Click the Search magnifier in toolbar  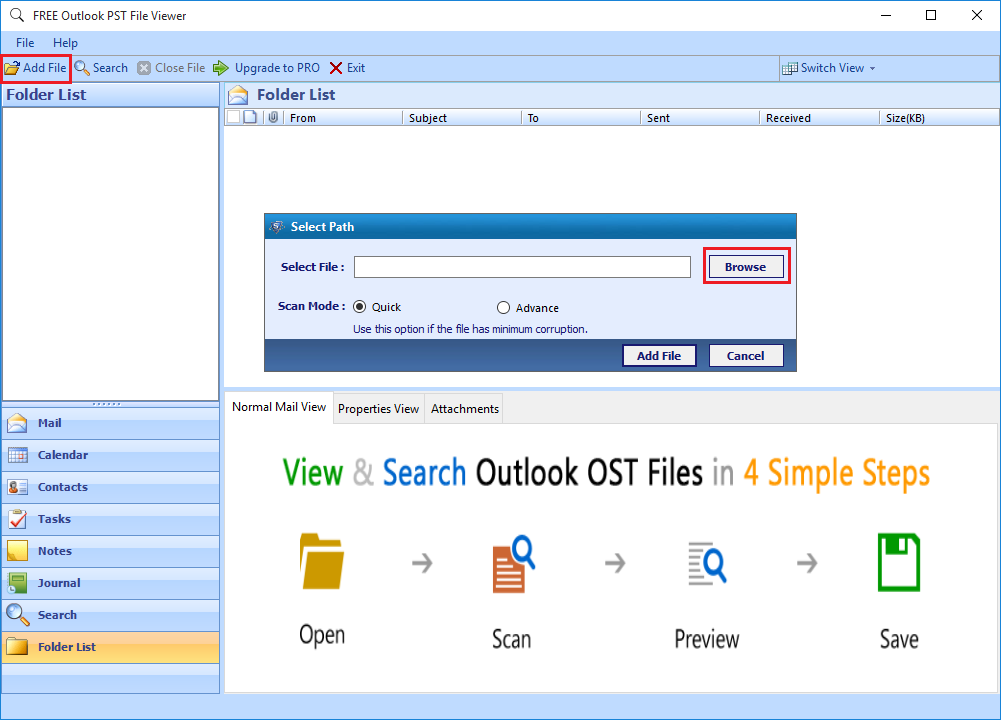pos(82,68)
